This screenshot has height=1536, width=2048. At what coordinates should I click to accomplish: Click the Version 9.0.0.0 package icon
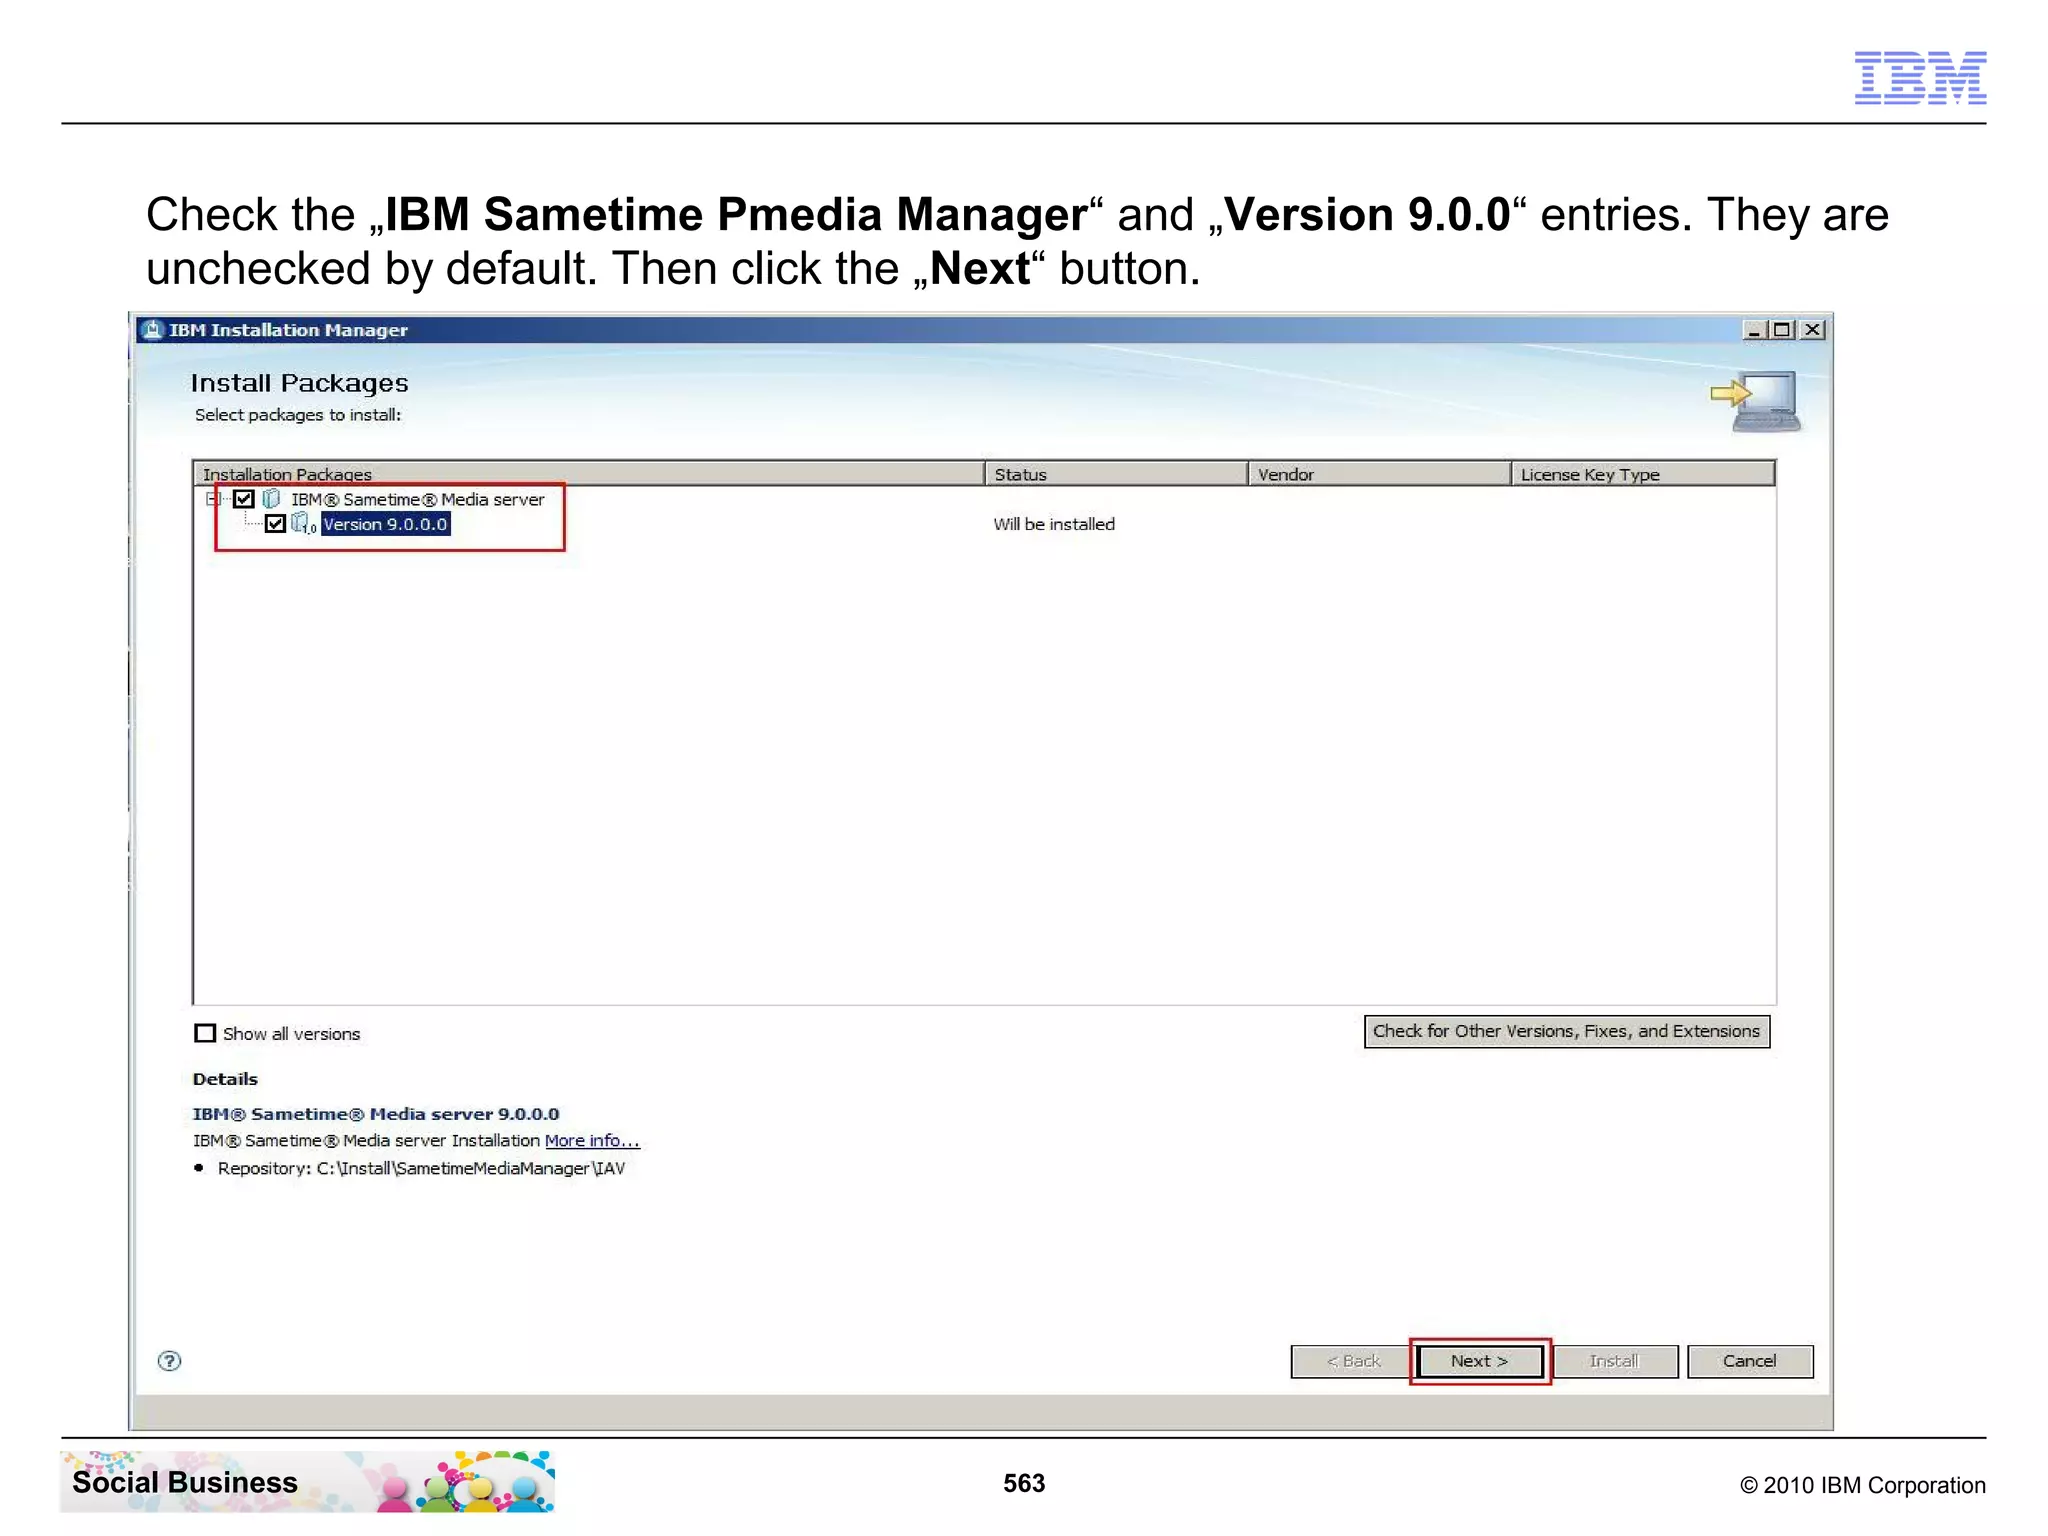pos(304,524)
